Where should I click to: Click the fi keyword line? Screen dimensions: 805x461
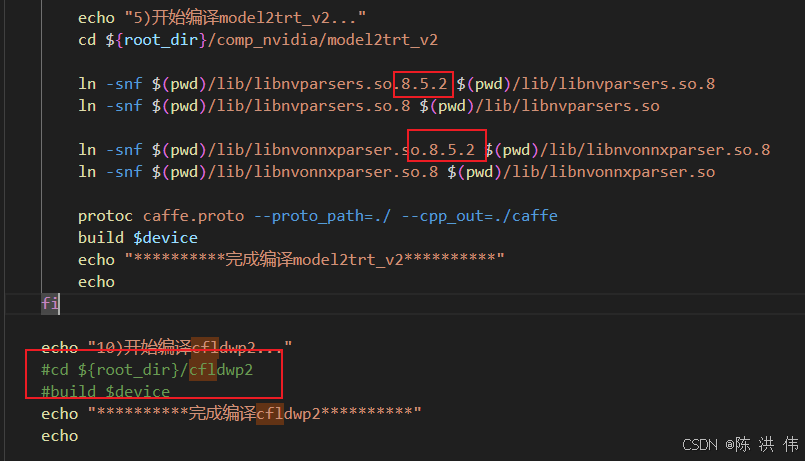50,304
